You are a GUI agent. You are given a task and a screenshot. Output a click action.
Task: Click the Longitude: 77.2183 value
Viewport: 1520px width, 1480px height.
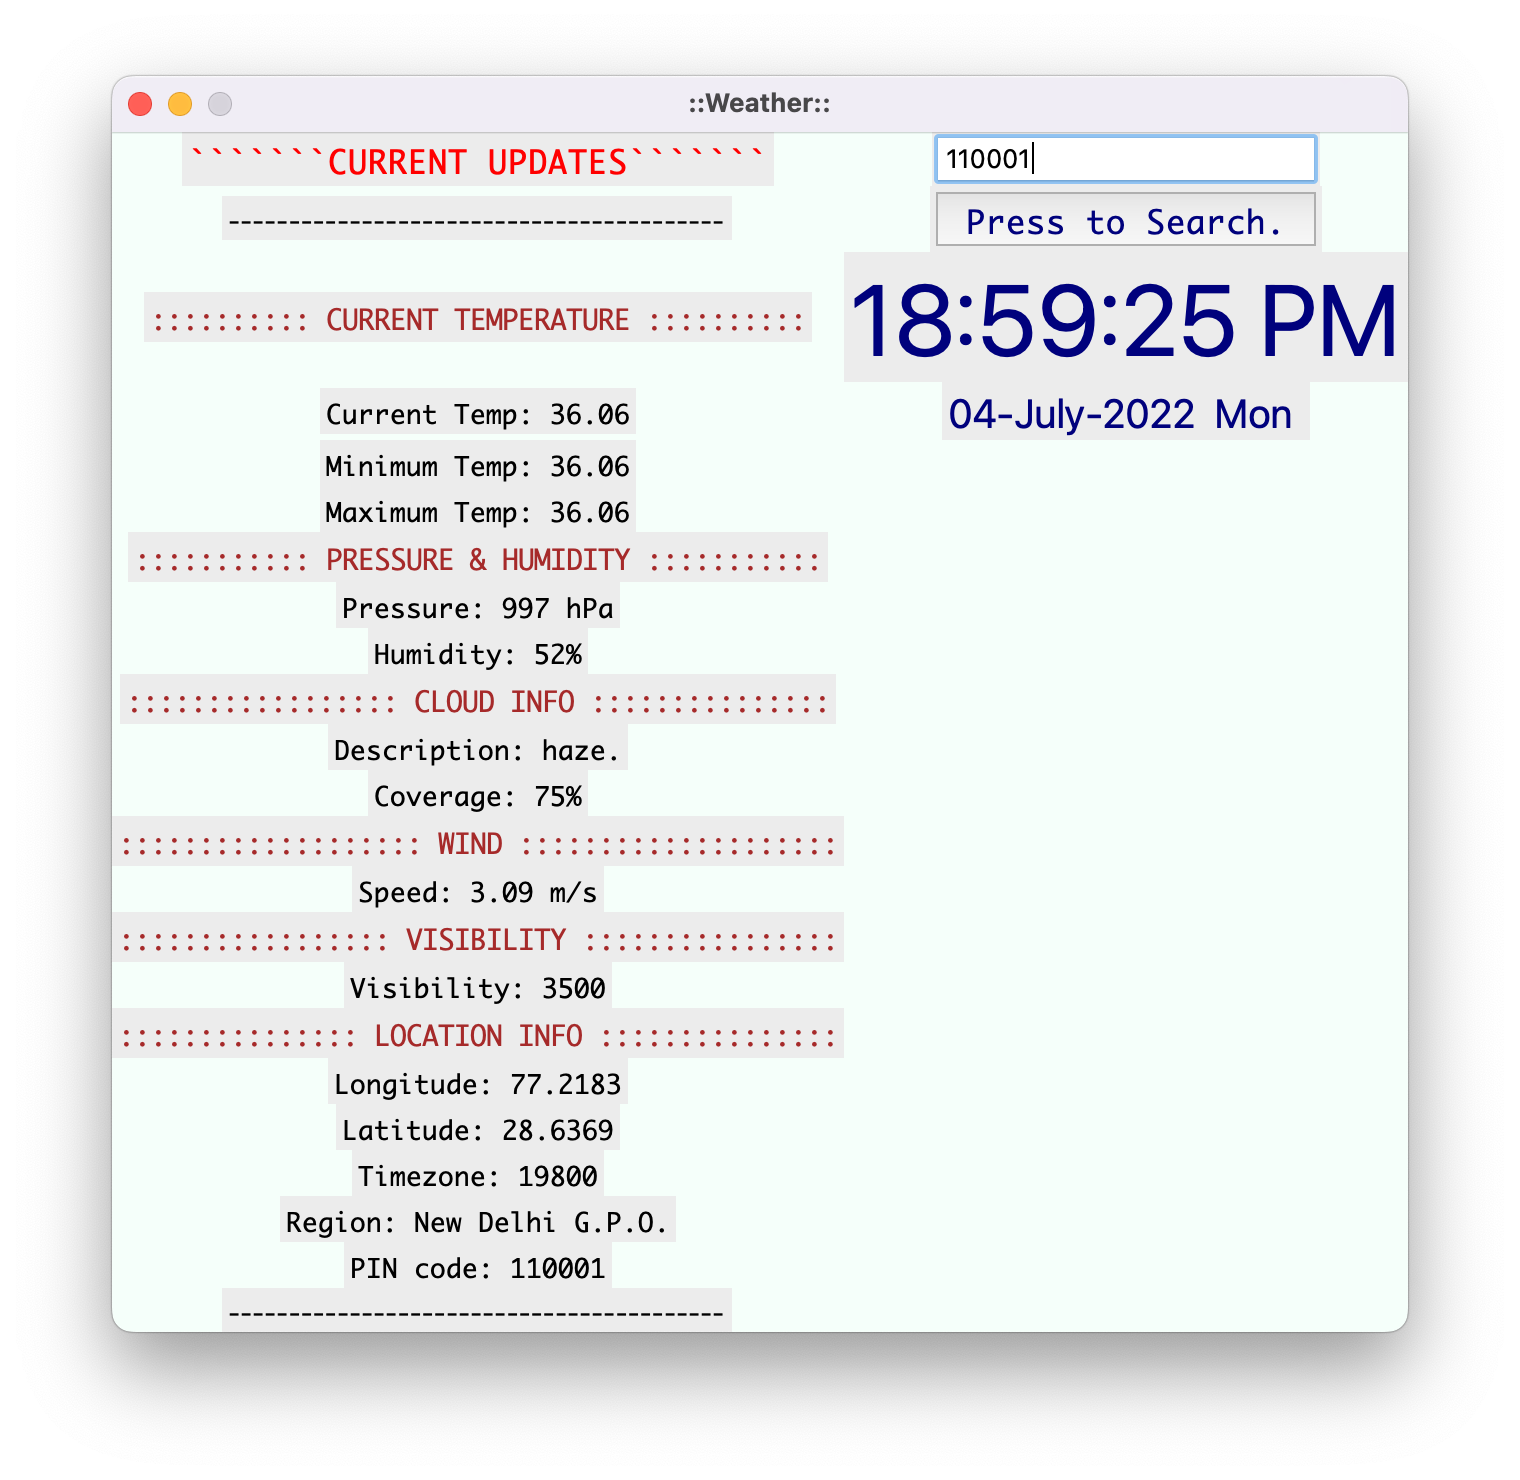[x=478, y=1084]
